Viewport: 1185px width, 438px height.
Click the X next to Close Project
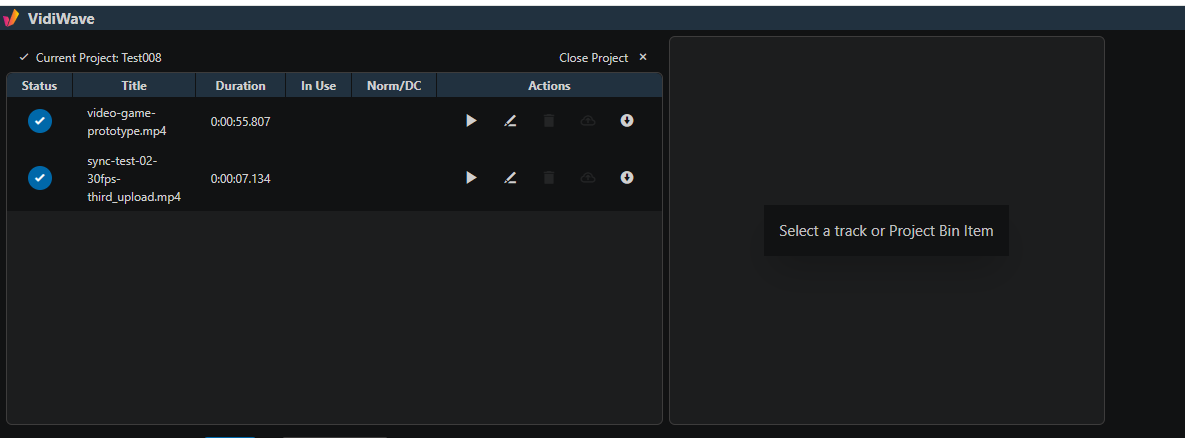click(x=643, y=57)
